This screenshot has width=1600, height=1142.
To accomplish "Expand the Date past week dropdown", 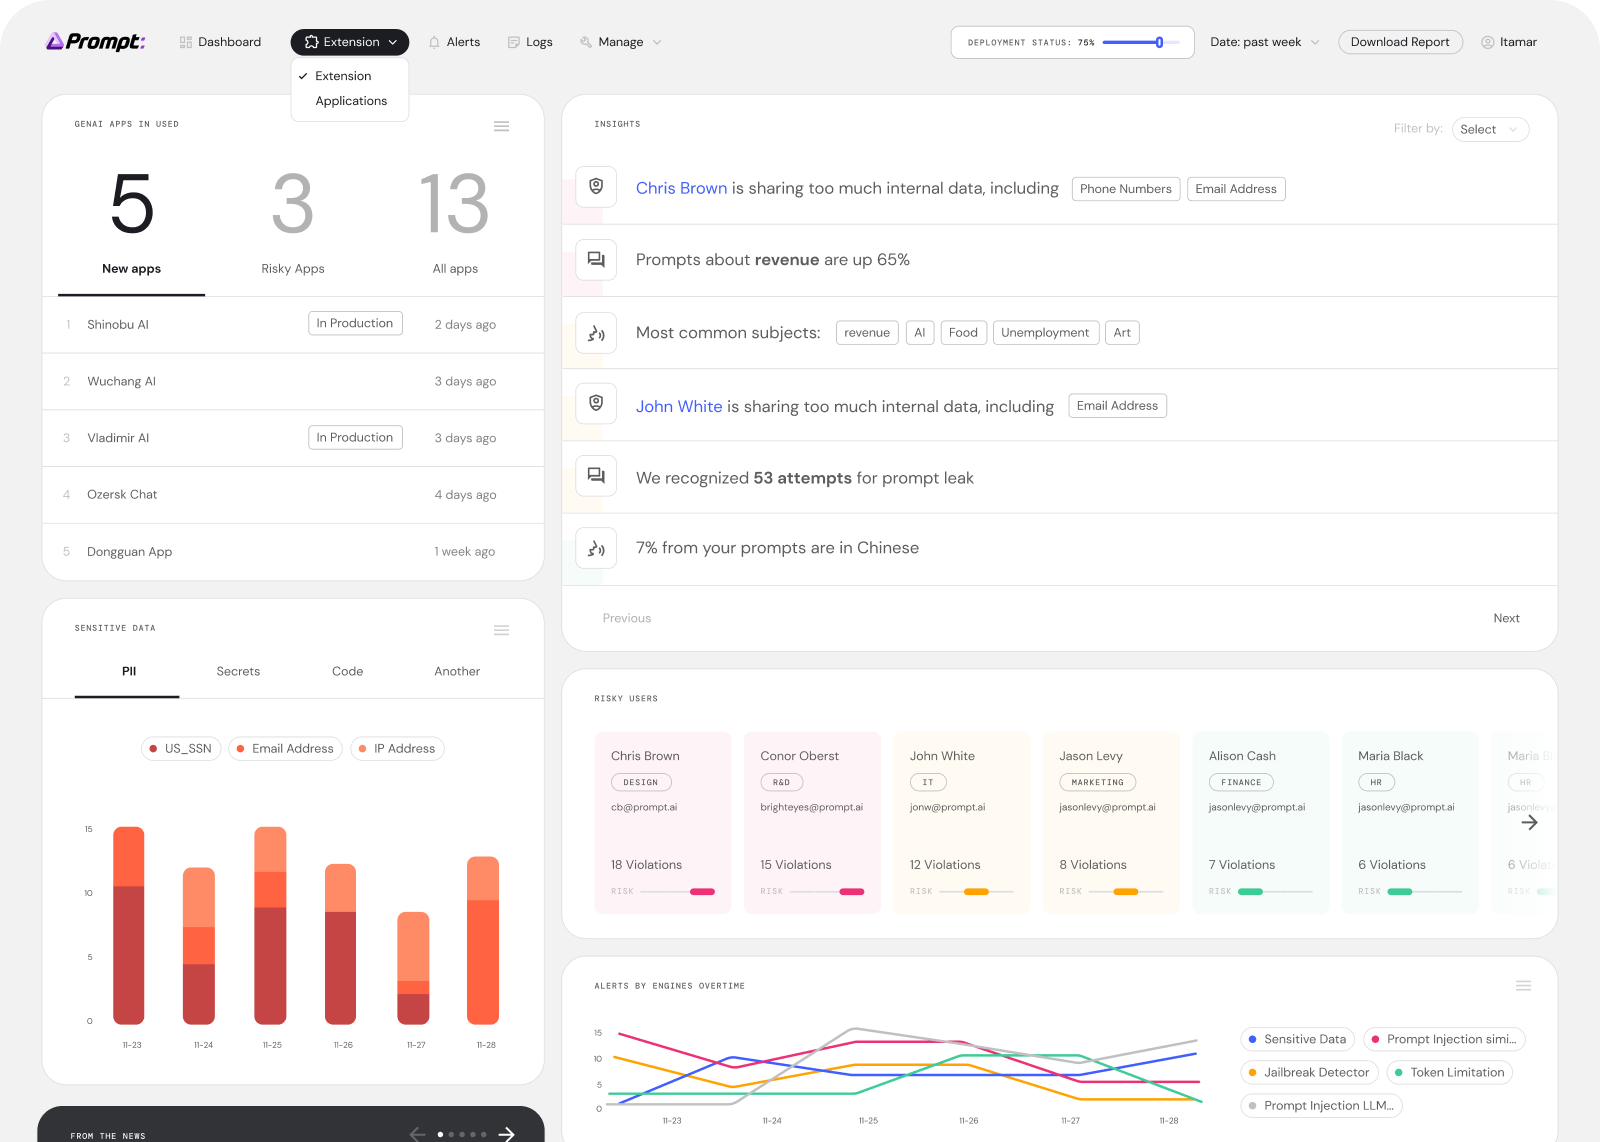I will [1264, 42].
